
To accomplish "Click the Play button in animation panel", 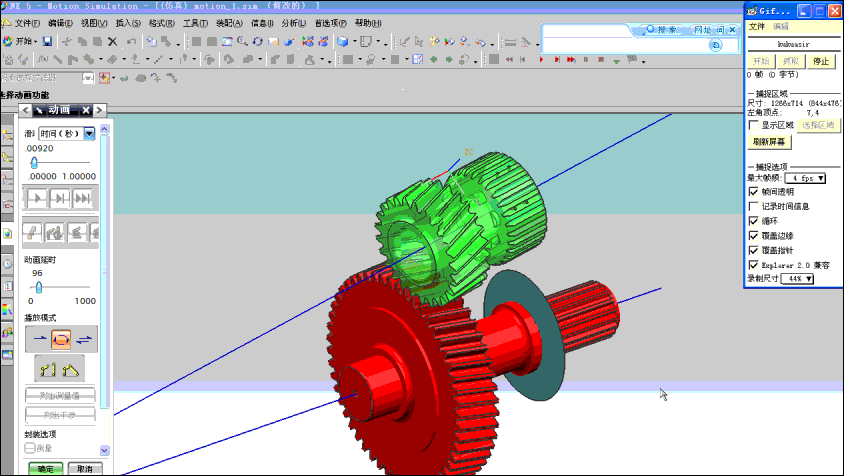I will point(37,199).
